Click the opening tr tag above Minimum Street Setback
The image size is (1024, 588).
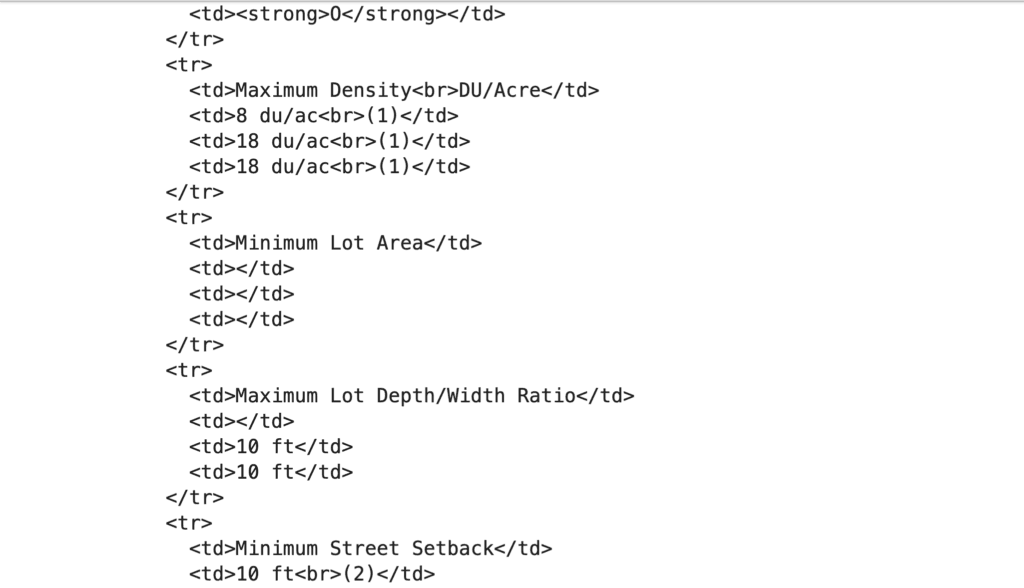click(x=189, y=523)
